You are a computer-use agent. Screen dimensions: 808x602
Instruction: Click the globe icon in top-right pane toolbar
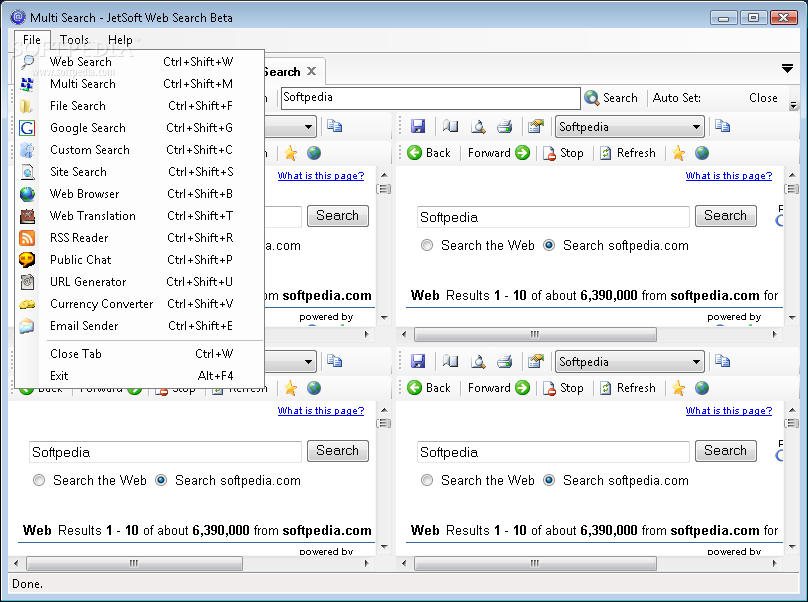tap(702, 153)
